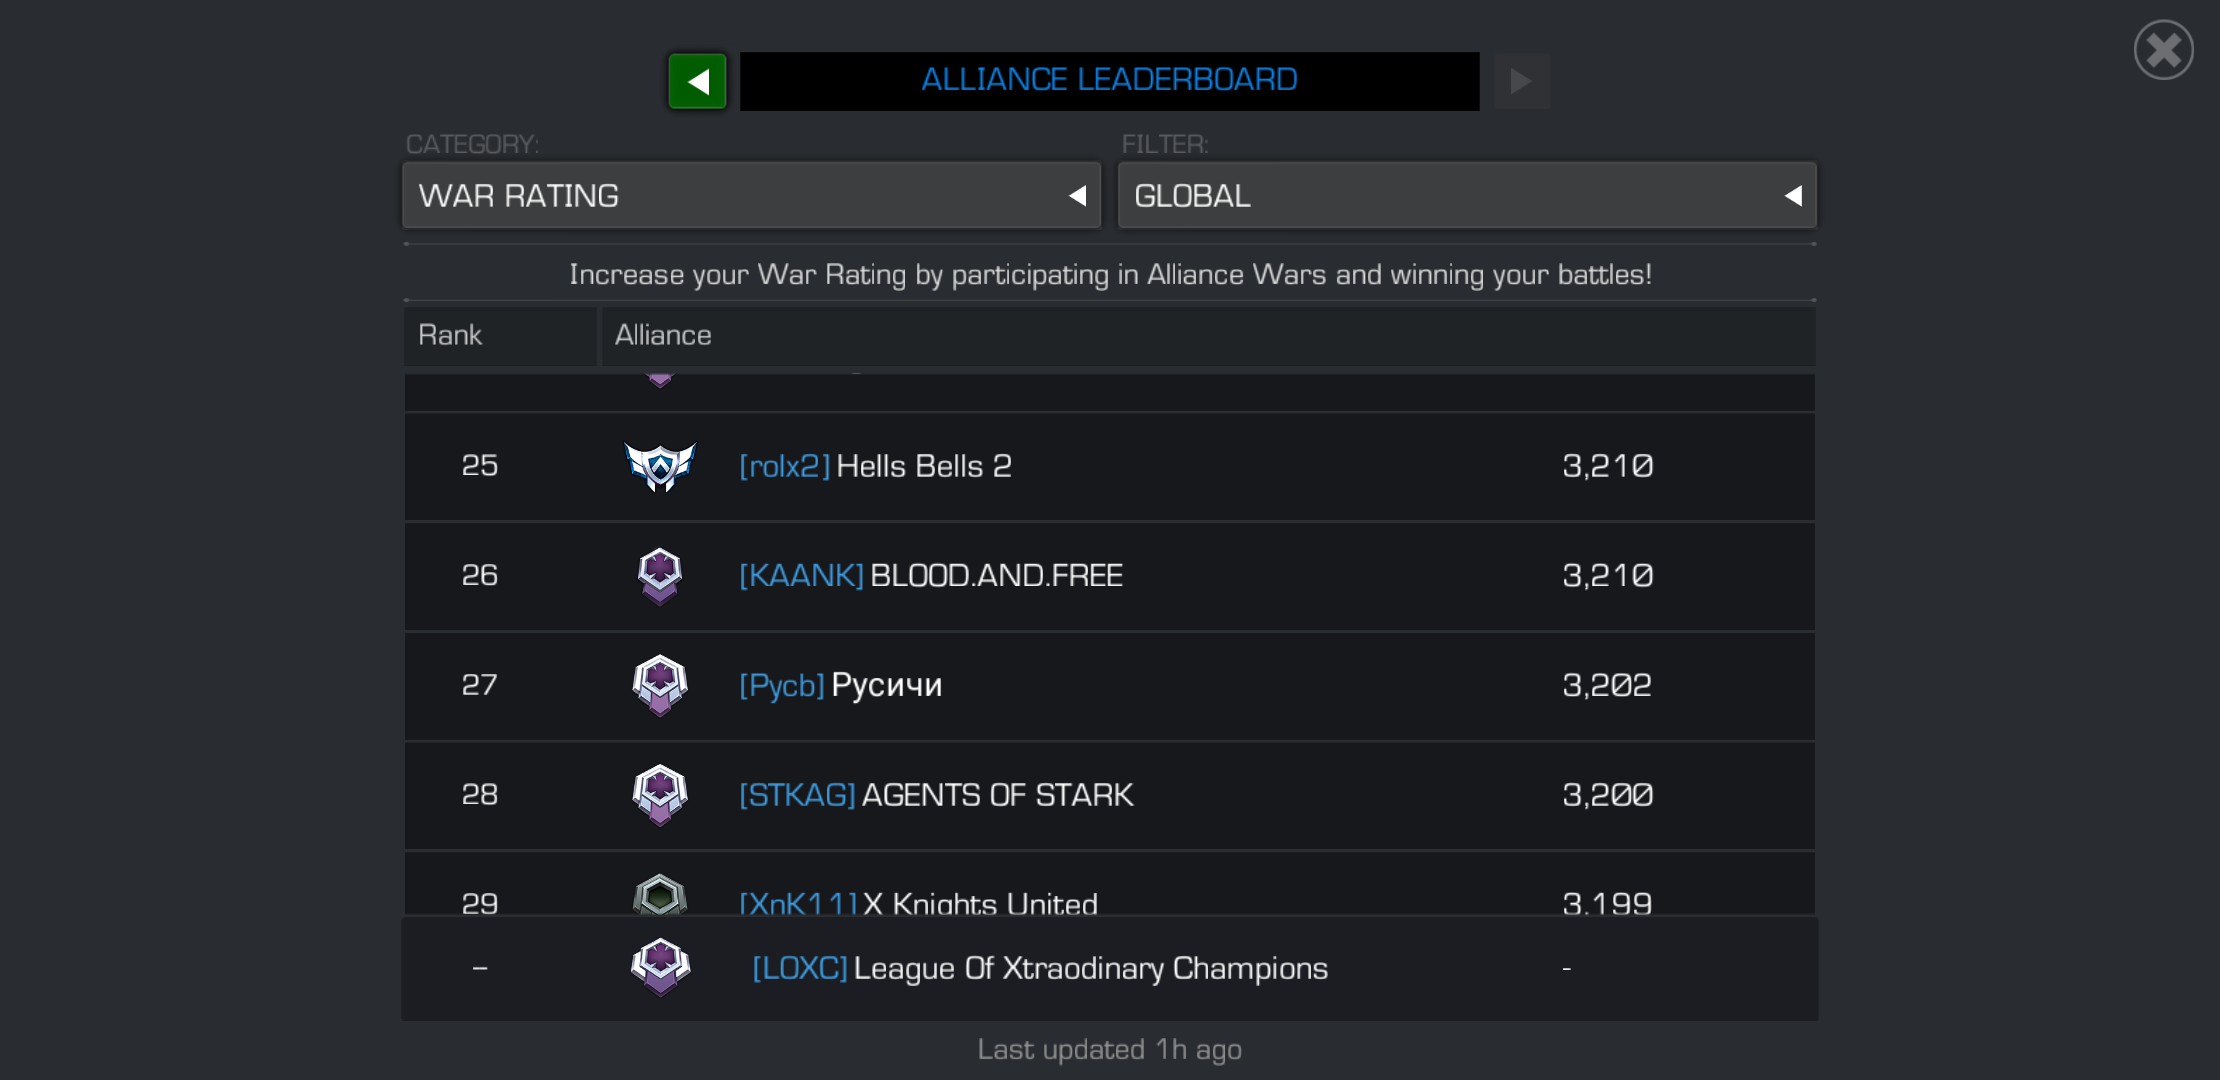Open the [rolx2] Hells Bells 2 alliance

click(1109, 466)
